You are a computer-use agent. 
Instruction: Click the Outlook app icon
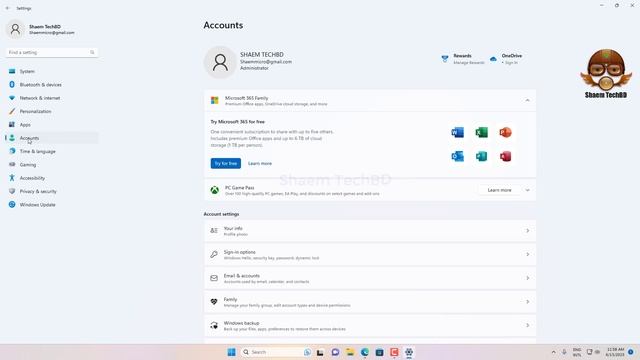458,156
